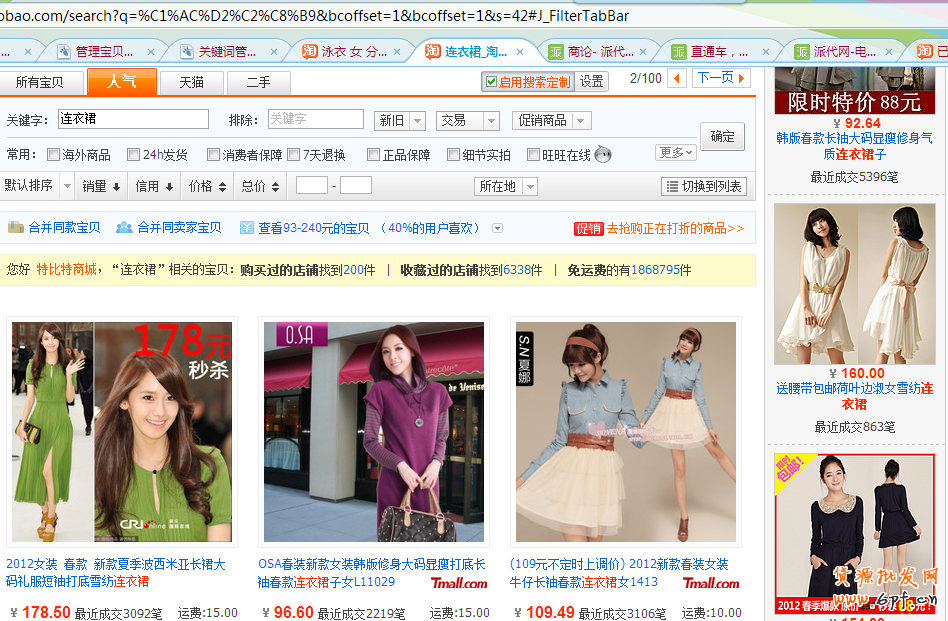Check the 7天退换 filter
The width and height of the screenshot is (948, 621).
294,155
